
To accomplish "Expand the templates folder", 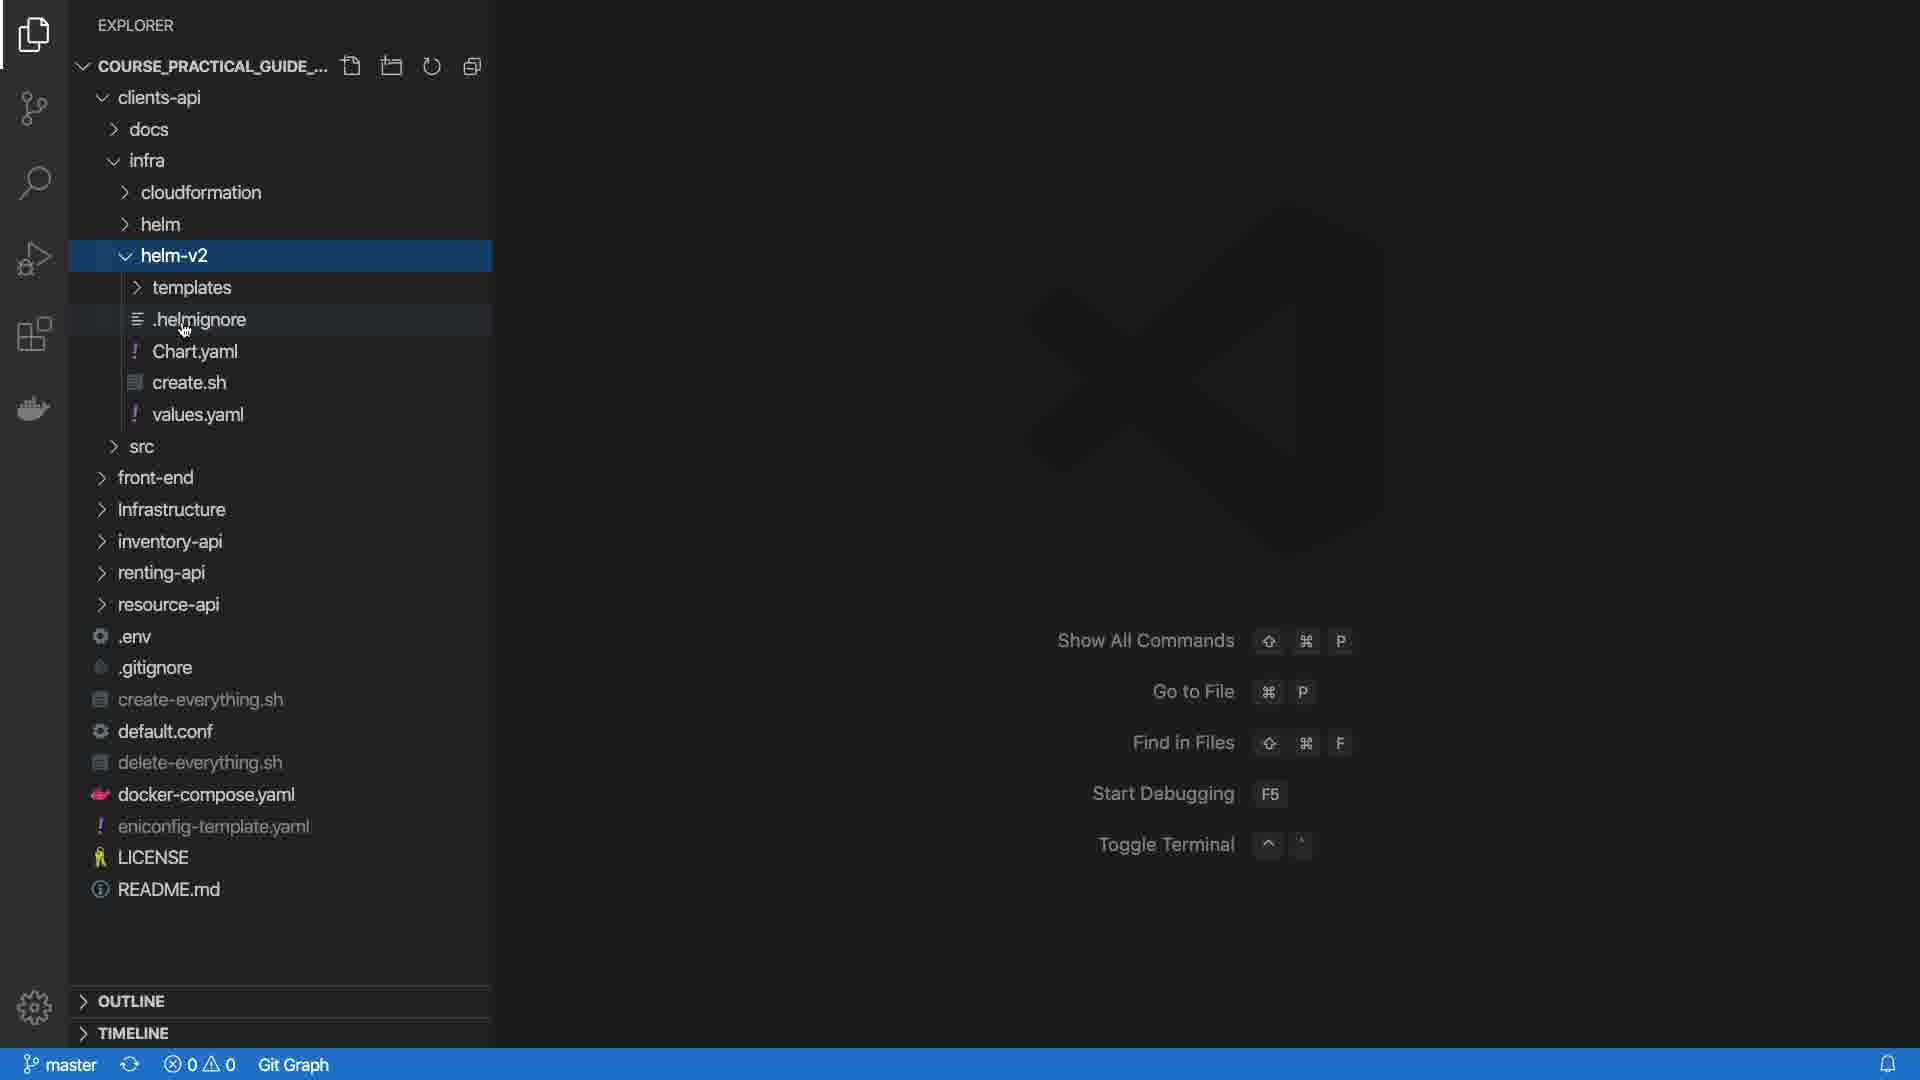I will tap(191, 288).
